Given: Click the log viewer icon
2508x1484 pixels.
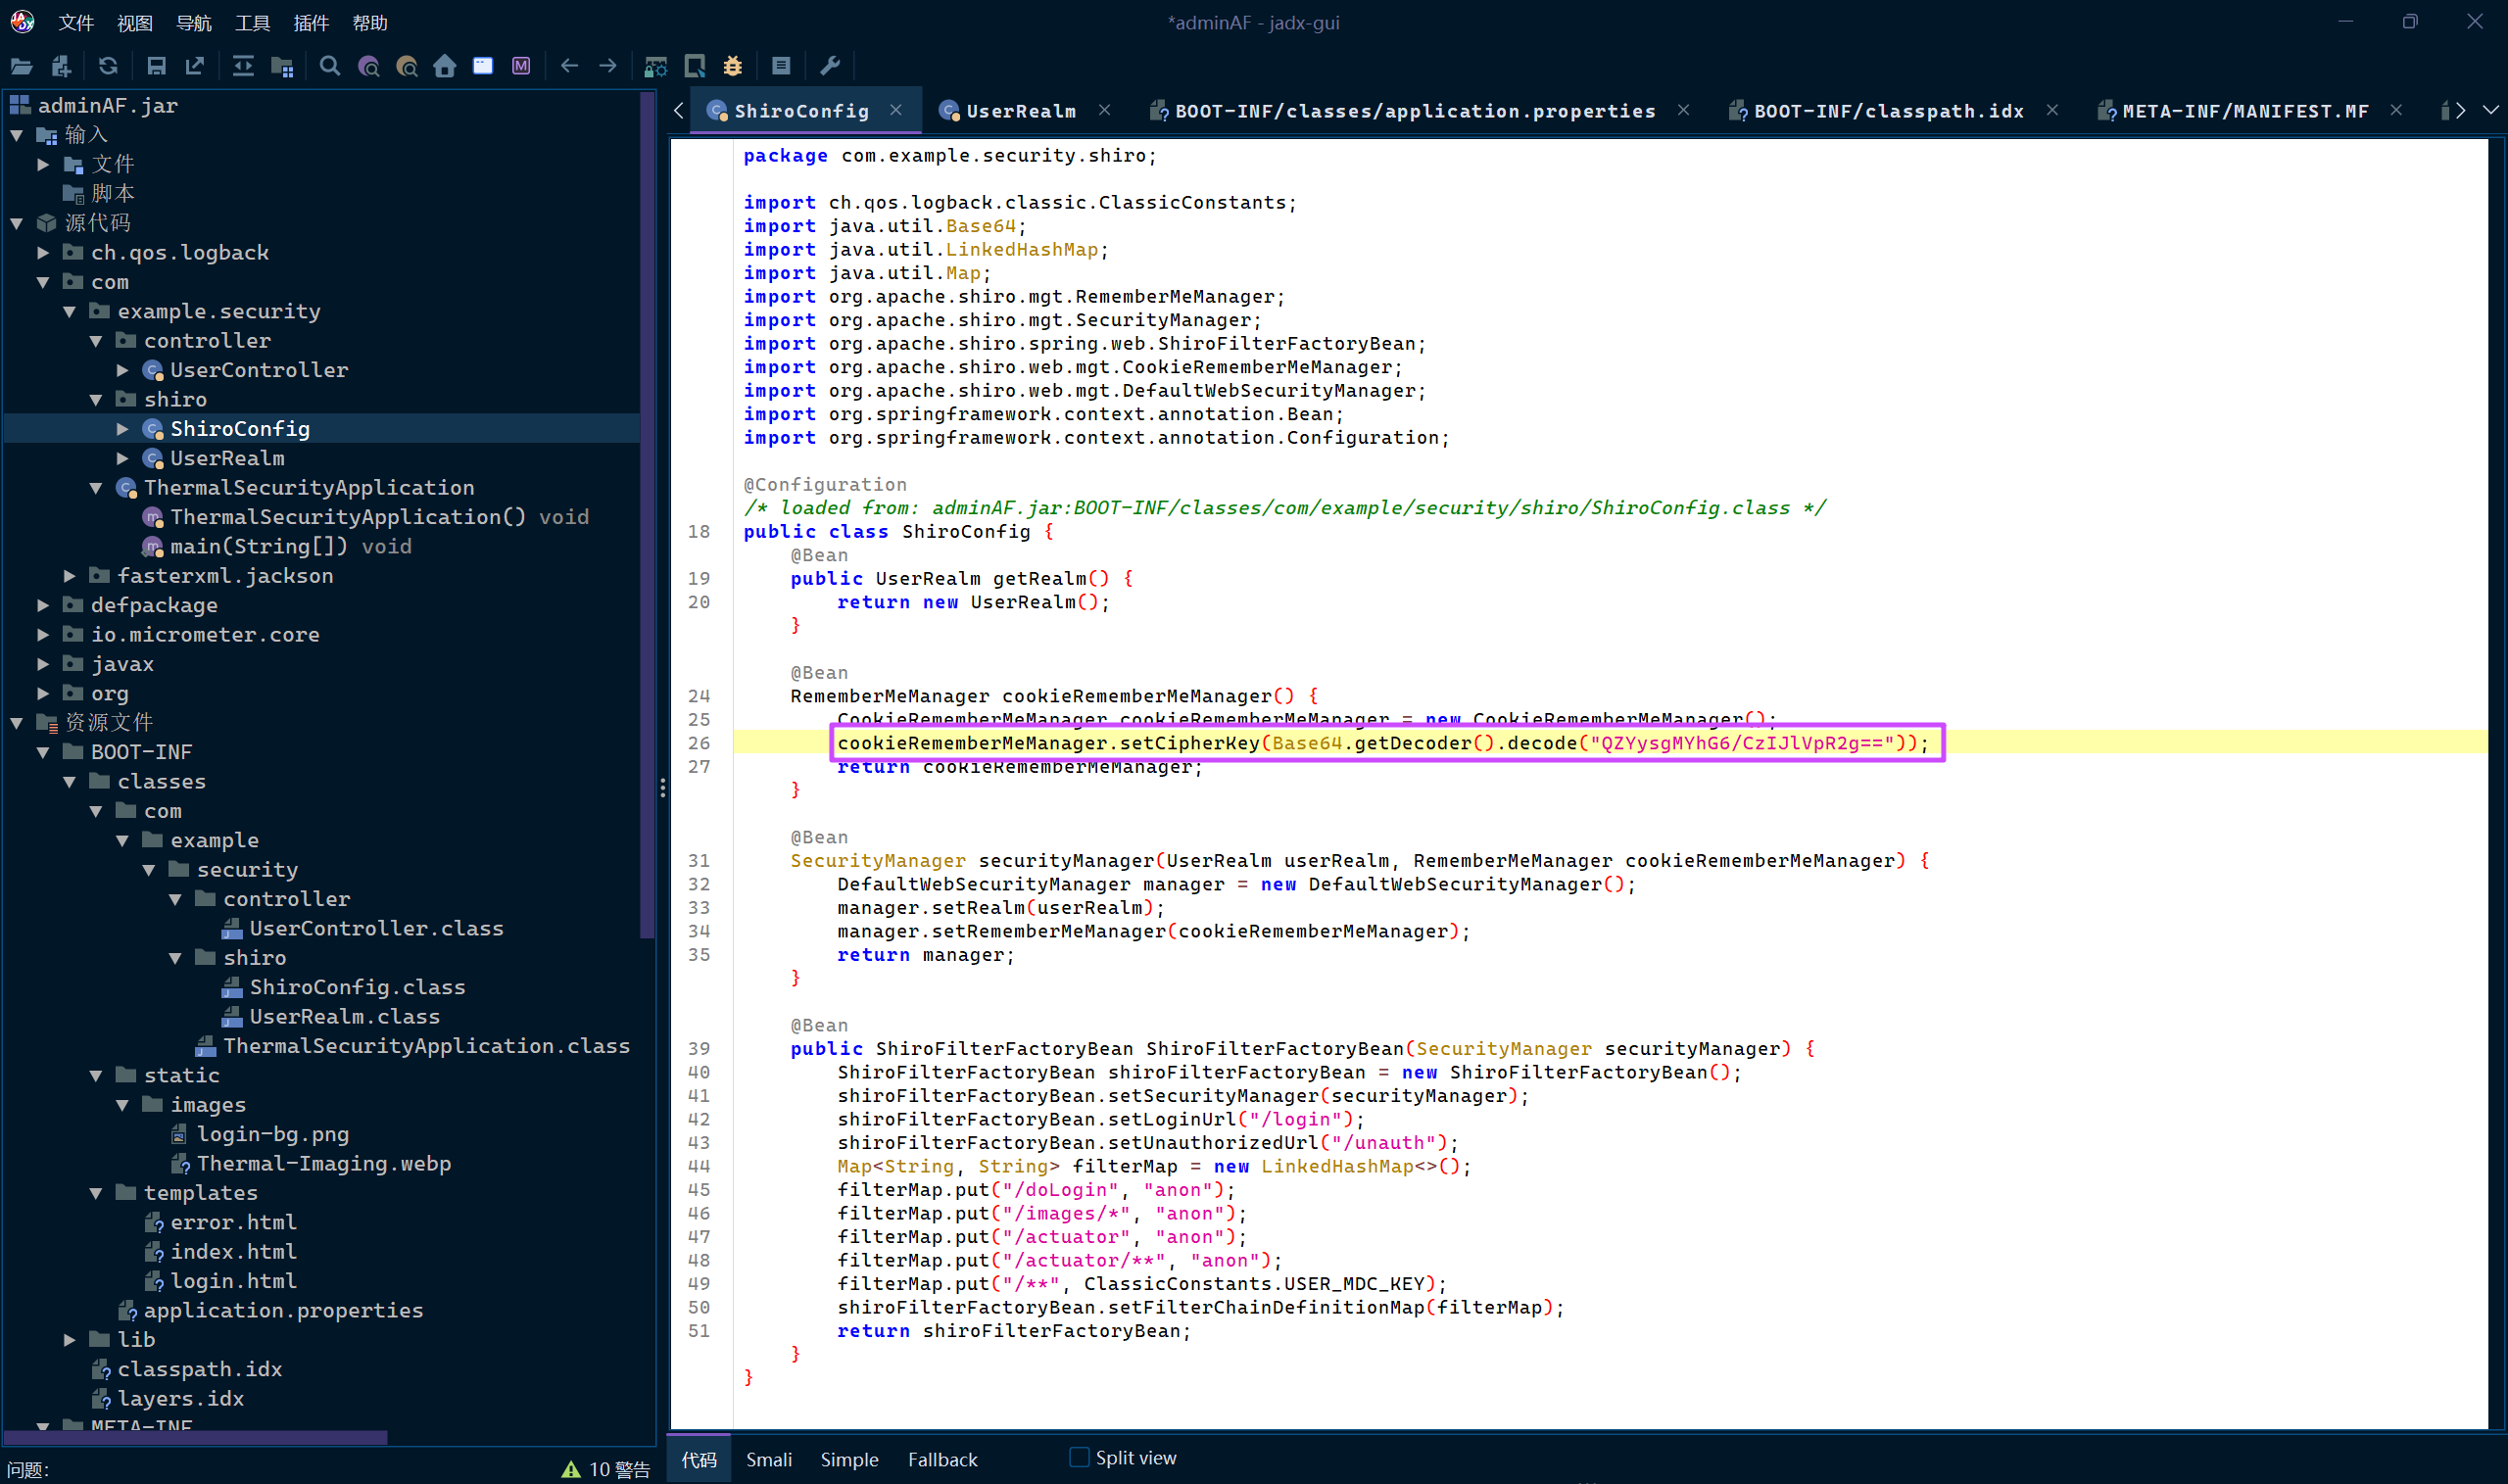Looking at the screenshot, I should click(x=781, y=66).
